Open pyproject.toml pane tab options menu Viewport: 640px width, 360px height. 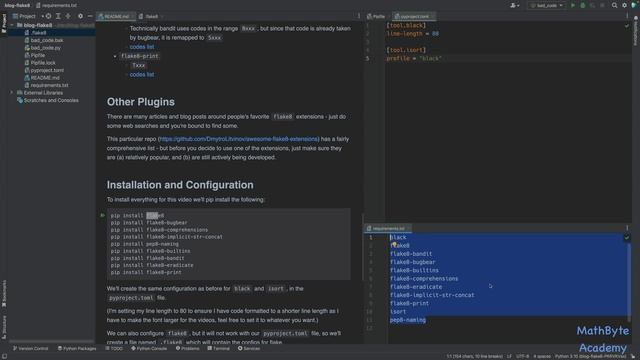627,16
